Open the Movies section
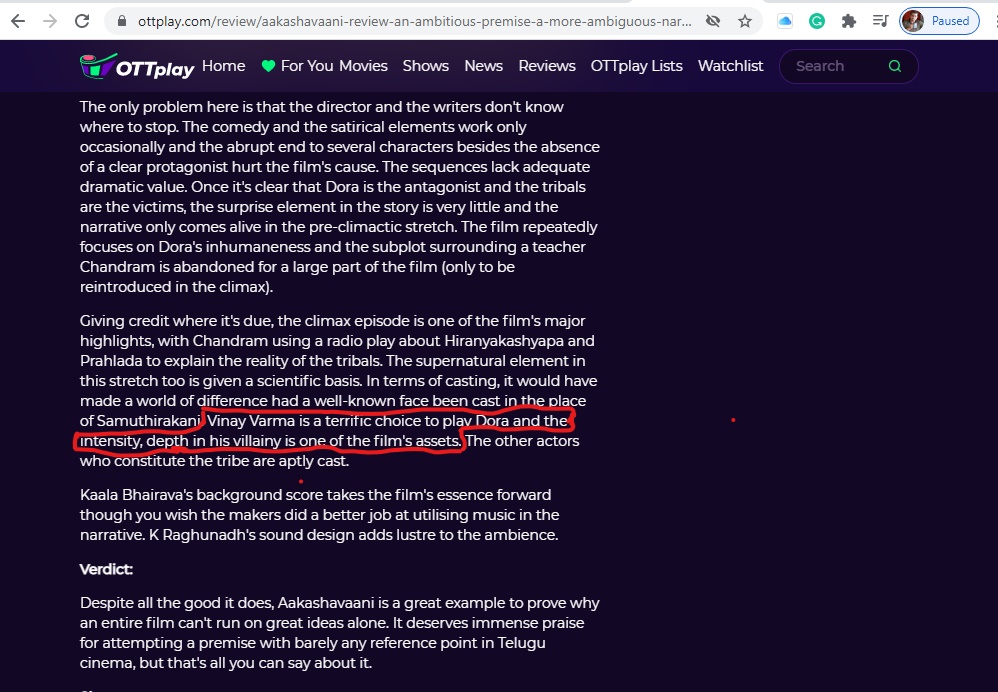 363,66
